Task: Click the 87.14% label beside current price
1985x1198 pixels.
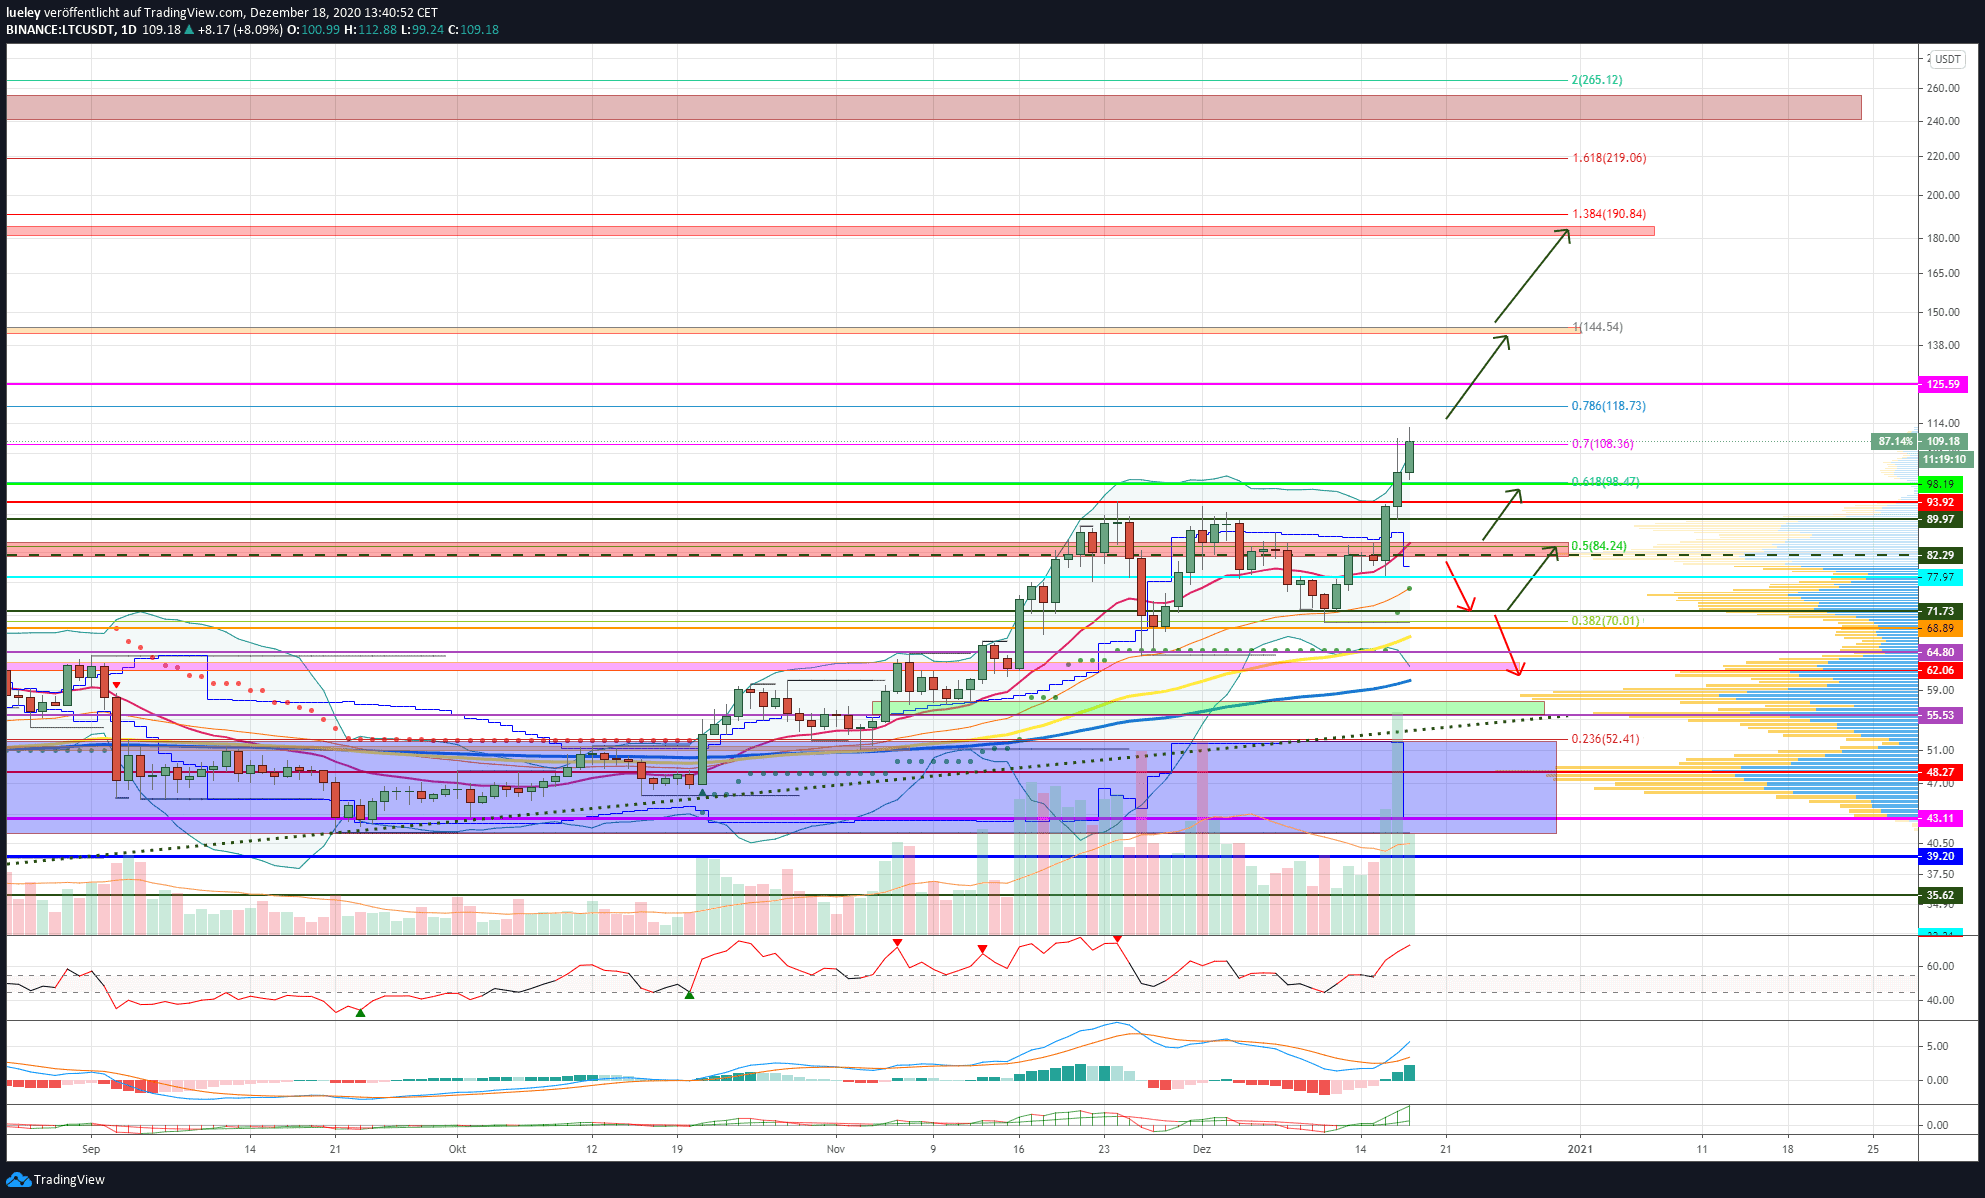Action: 1894,441
